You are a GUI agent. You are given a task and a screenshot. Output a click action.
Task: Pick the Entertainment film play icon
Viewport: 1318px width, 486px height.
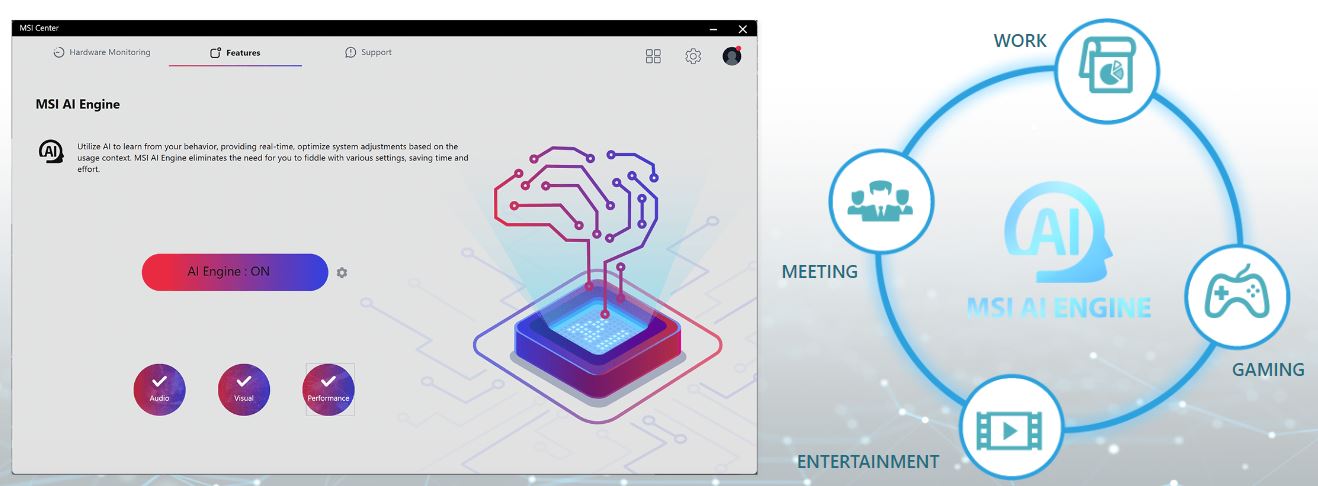click(x=1011, y=428)
